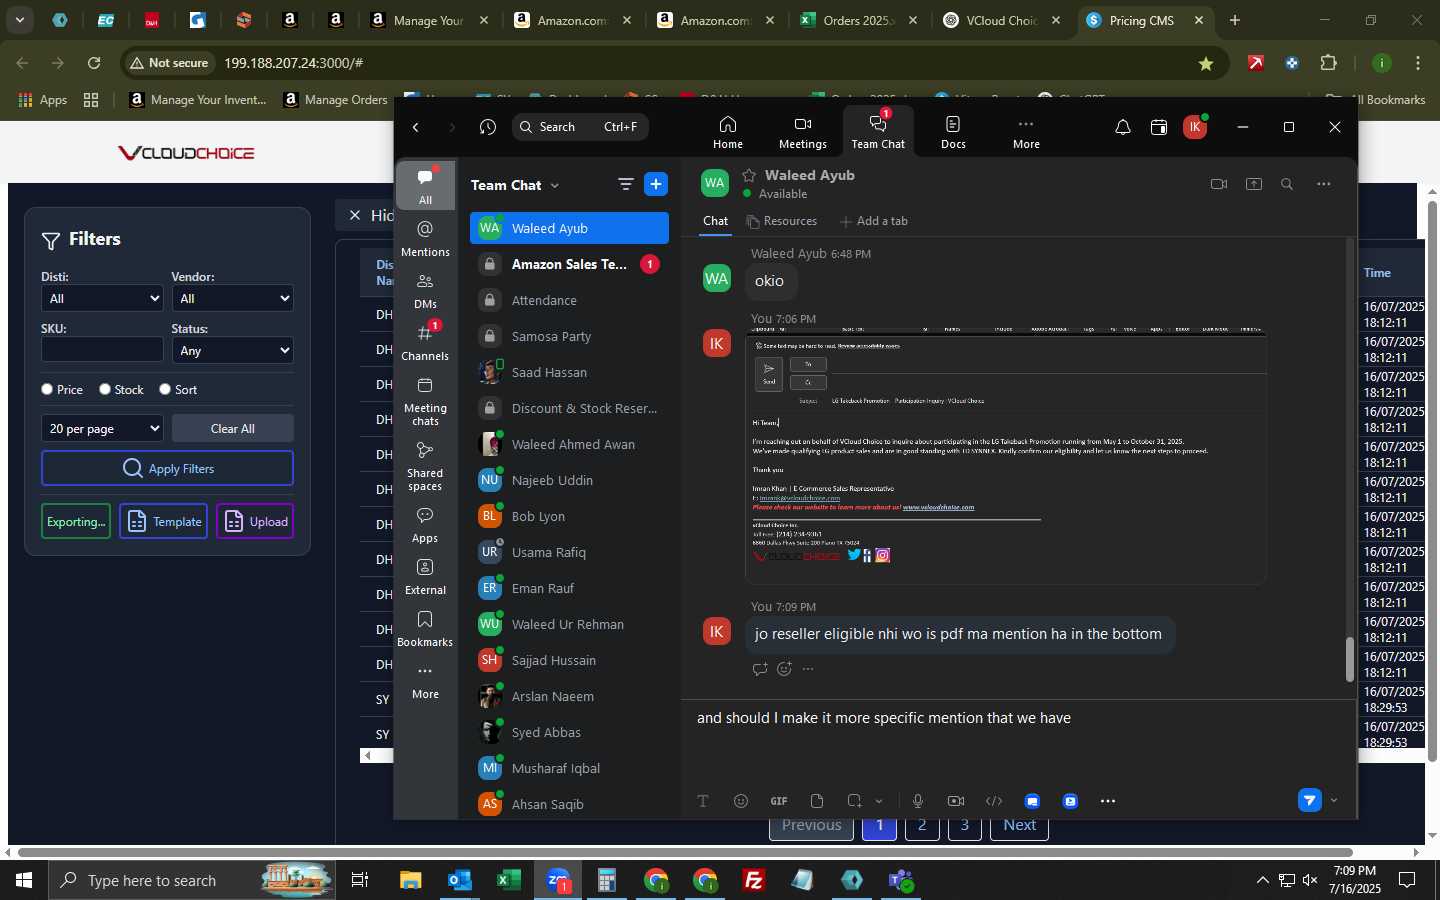Screen dimensions: 1440x900
Task: Click Add a tab in chat
Action: pos(874,221)
